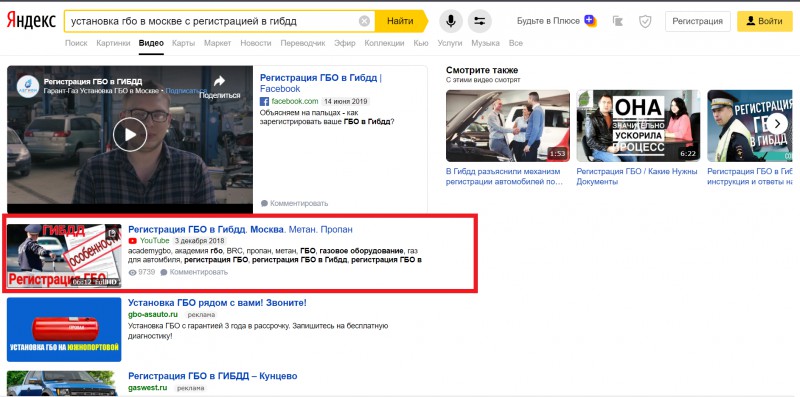Image resolution: width=800 pixels, height=397 pixels.
Task: Click 'Будьте в Плюсе' link
Action: [x=548, y=21]
